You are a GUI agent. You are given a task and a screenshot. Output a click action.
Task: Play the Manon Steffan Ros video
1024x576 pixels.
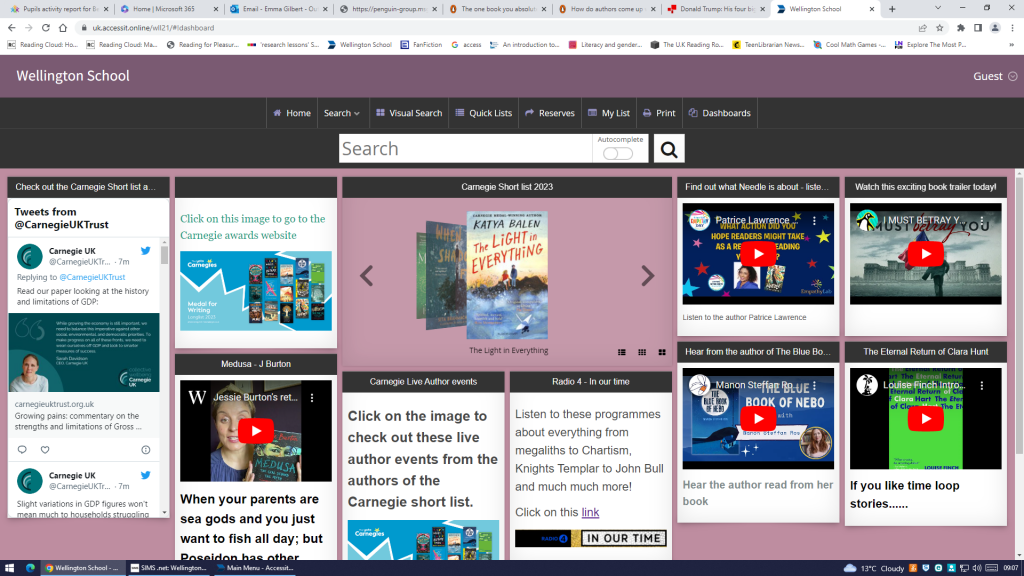click(x=758, y=419)
